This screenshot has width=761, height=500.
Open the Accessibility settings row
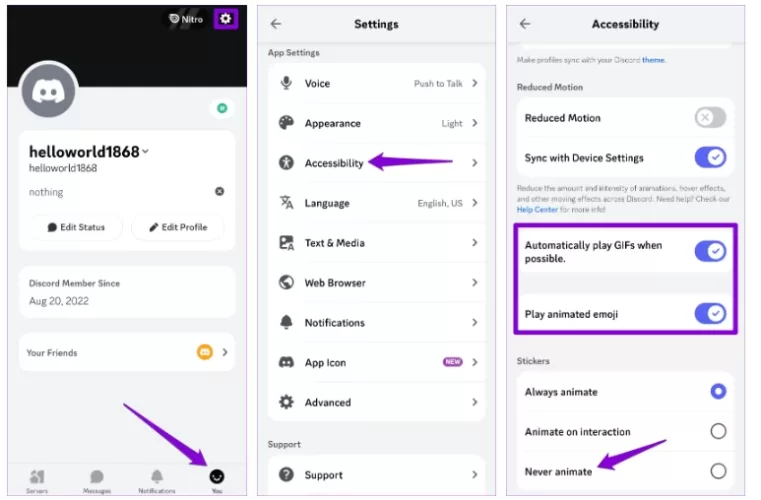coord(376,163)
